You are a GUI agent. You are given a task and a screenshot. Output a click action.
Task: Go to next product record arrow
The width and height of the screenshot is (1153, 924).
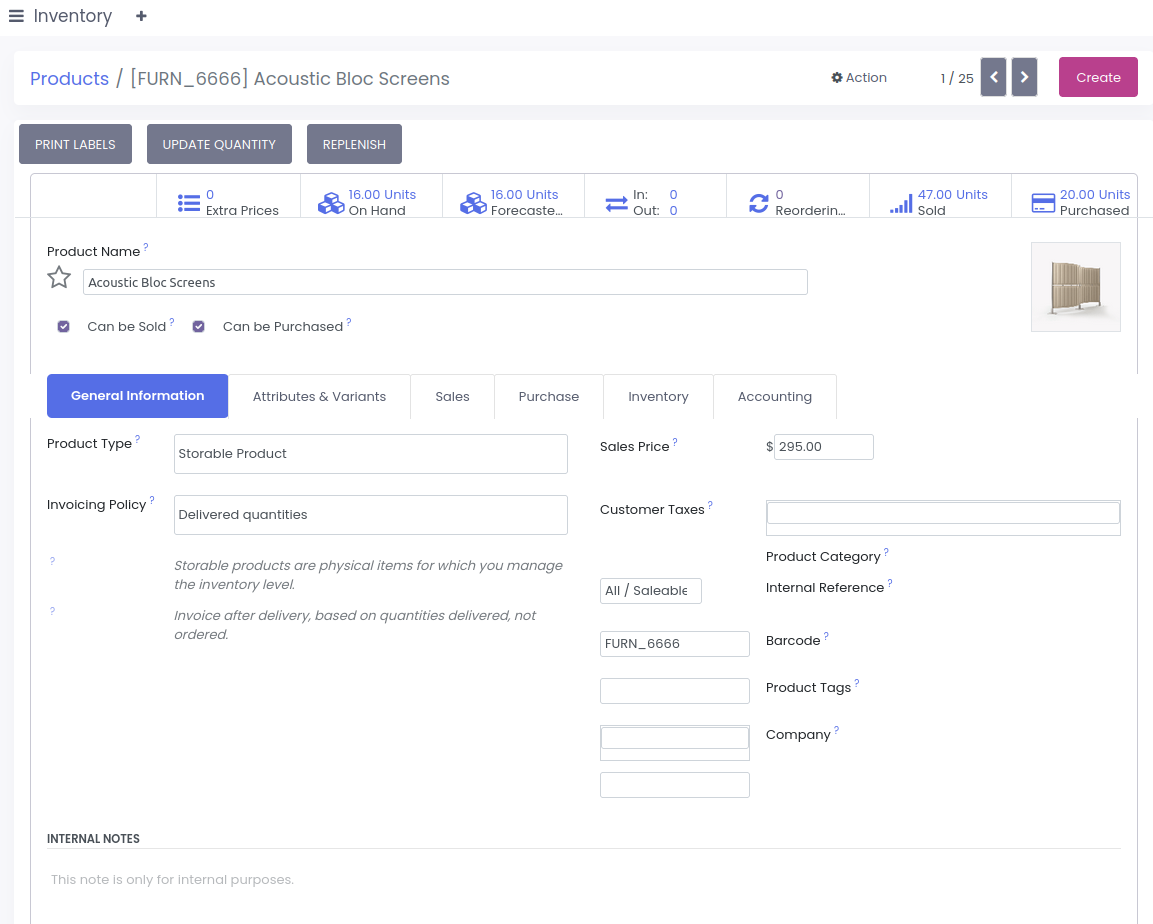[x=1024, y=77]
